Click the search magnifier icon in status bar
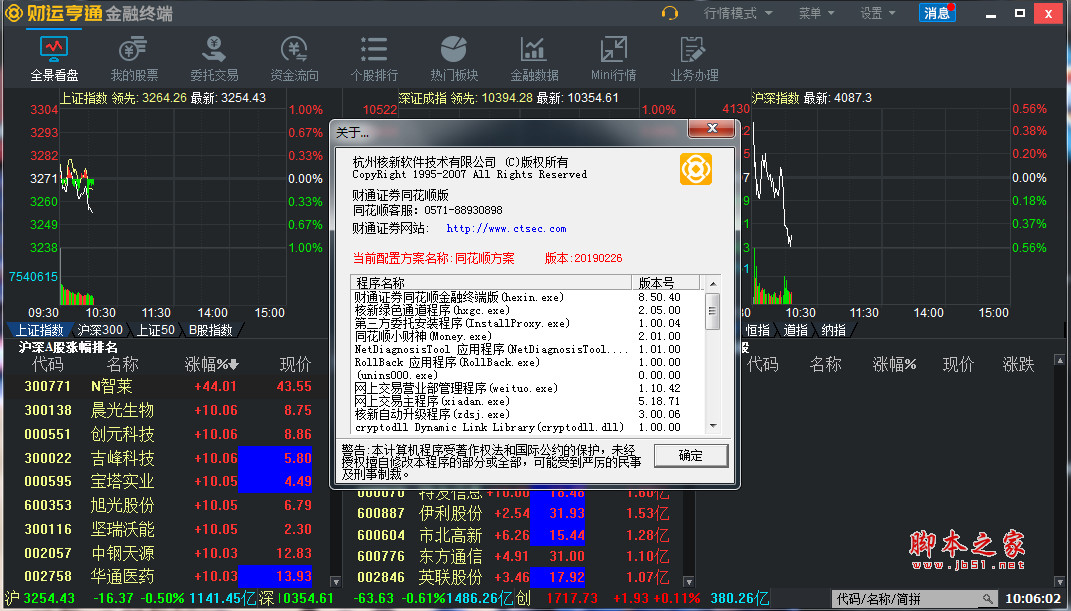This screenshot has width=1071, height=611. 988,599
